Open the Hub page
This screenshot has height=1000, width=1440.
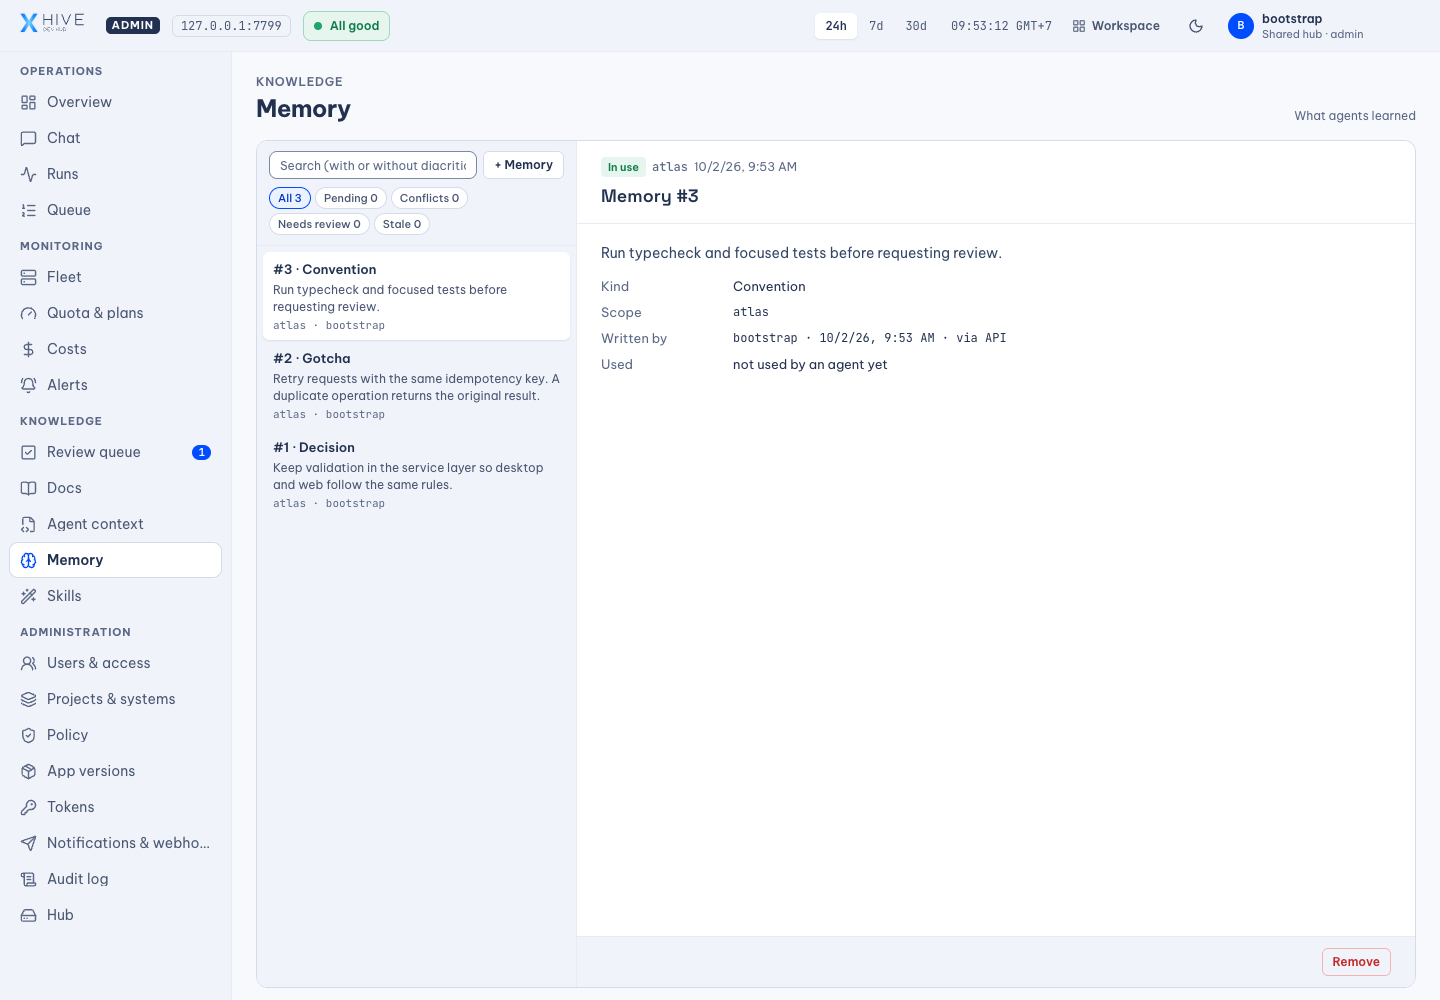click(x=115, y=915)
